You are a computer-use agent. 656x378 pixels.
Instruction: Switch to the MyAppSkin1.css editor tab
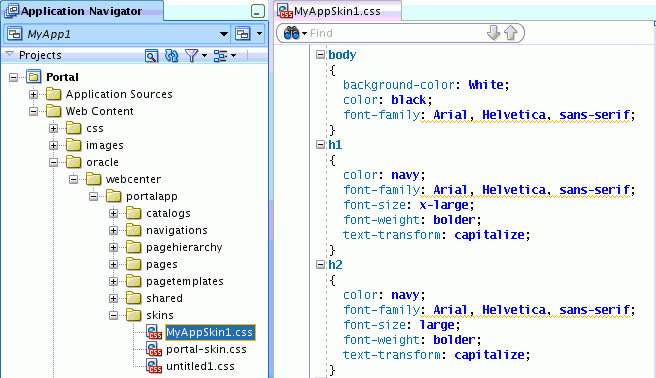coord(338,11)
